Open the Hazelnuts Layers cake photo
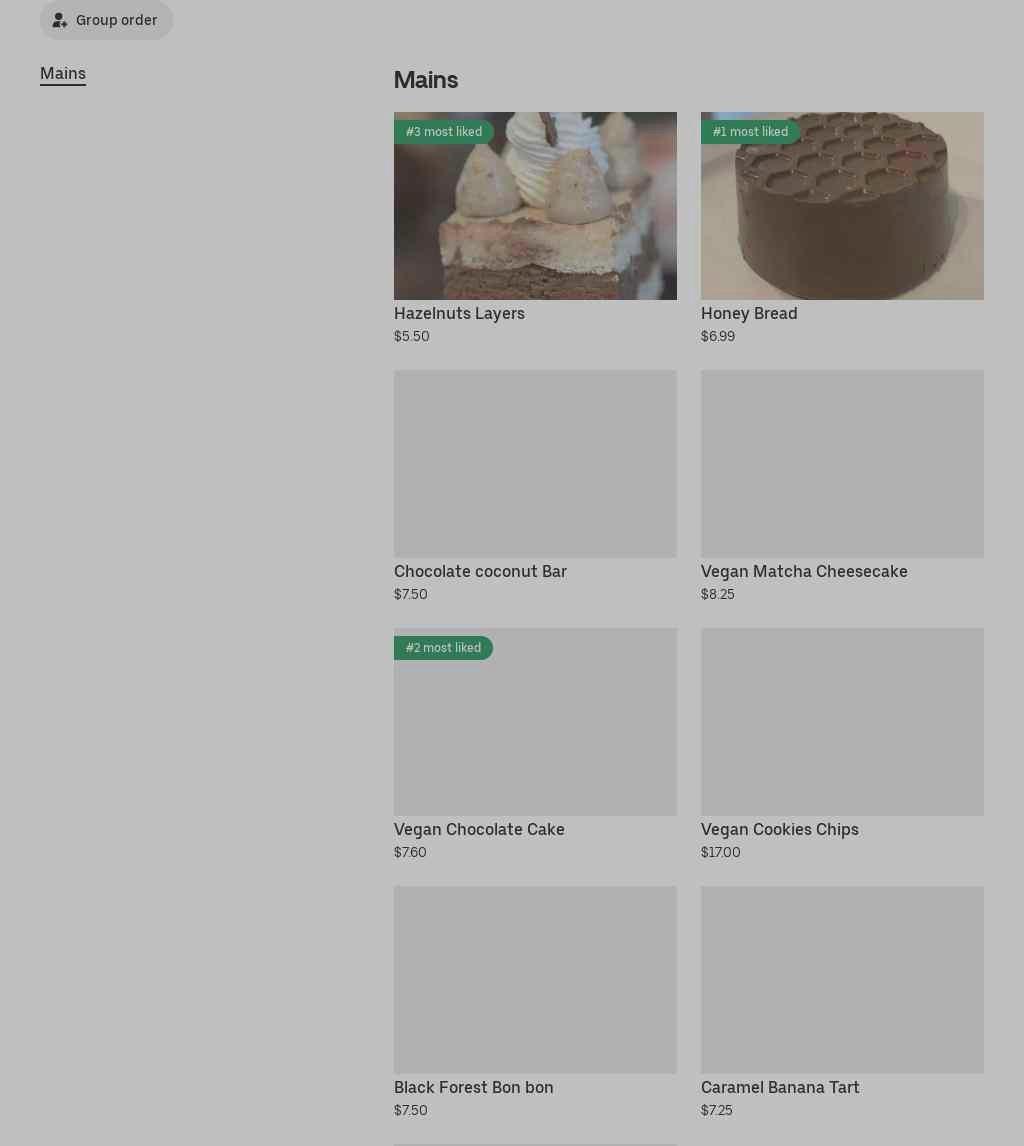 point(535,205)
